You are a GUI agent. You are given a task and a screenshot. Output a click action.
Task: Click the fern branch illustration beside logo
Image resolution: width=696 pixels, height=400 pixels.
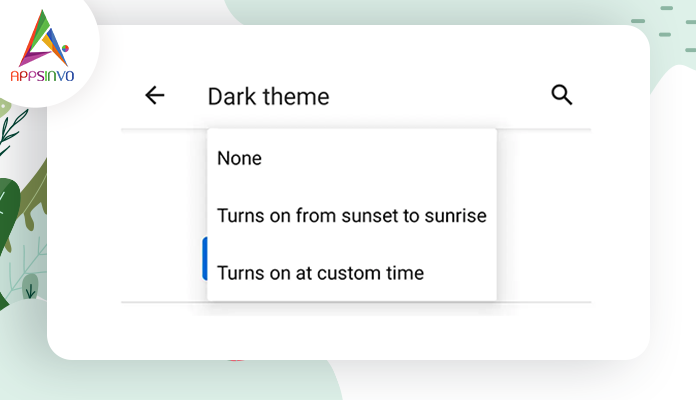tap(12, 131)
